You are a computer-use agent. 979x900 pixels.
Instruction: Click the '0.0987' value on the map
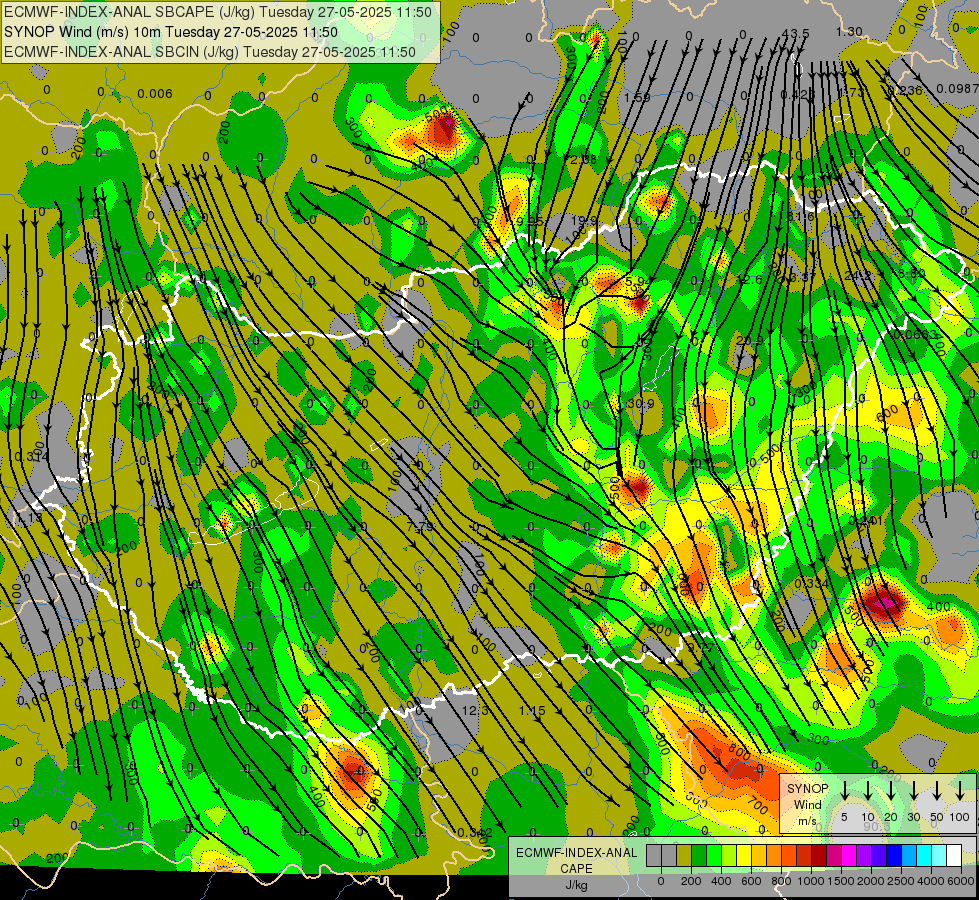[x=957, y=89]
